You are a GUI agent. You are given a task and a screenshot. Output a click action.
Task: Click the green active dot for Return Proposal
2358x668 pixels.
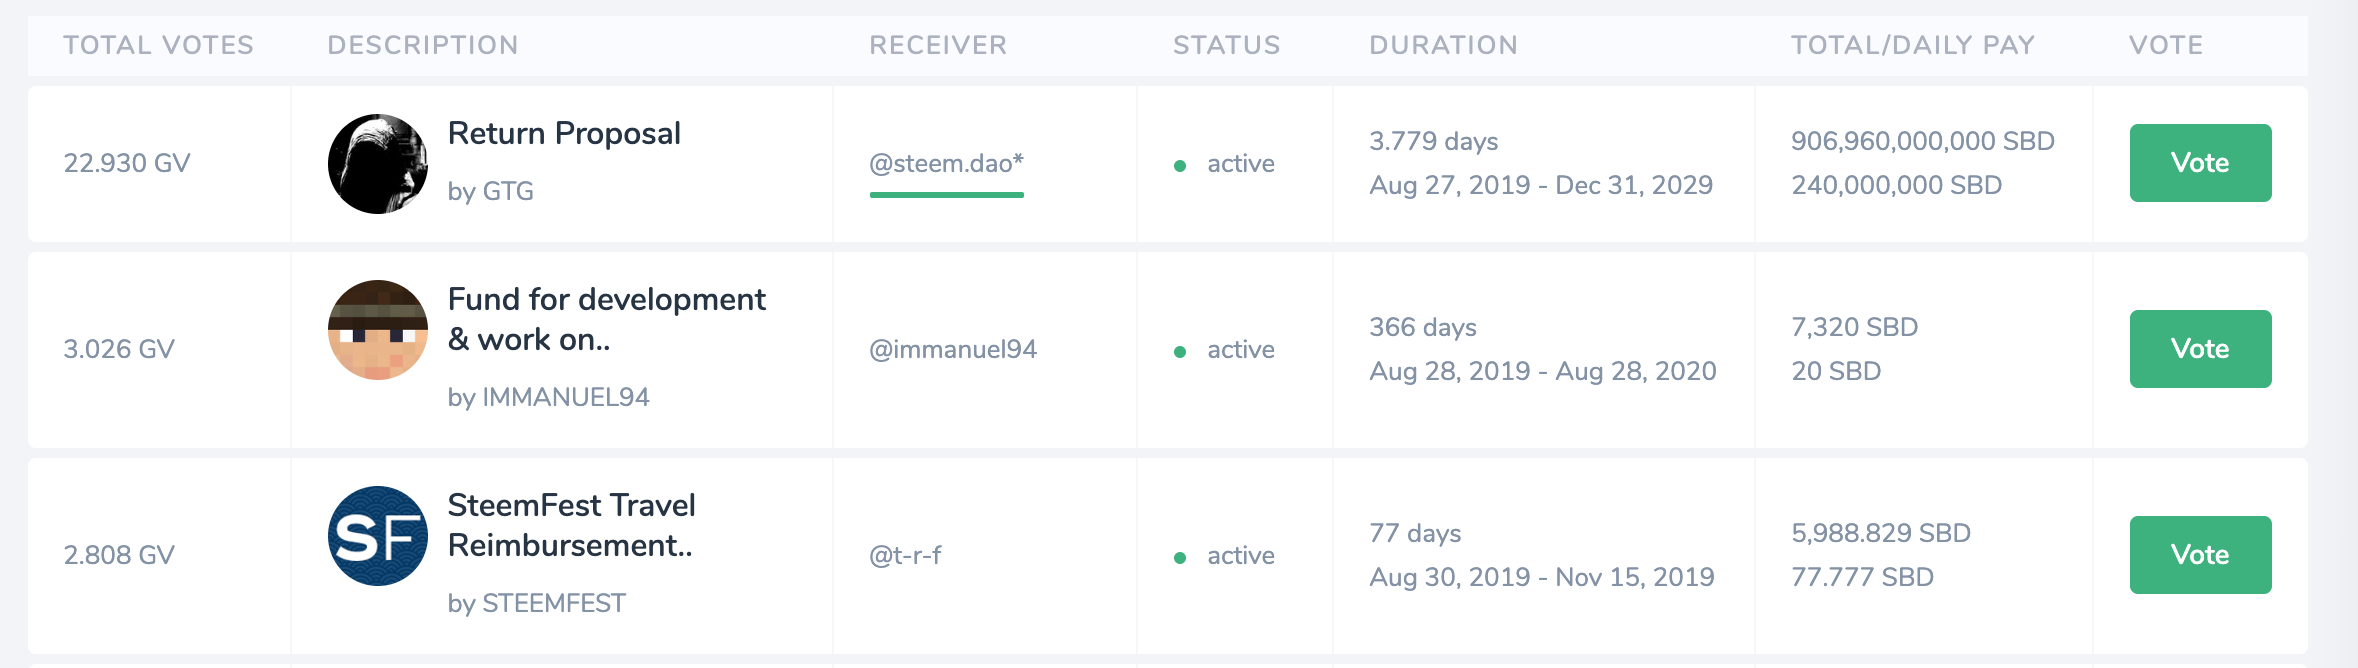1180,166
